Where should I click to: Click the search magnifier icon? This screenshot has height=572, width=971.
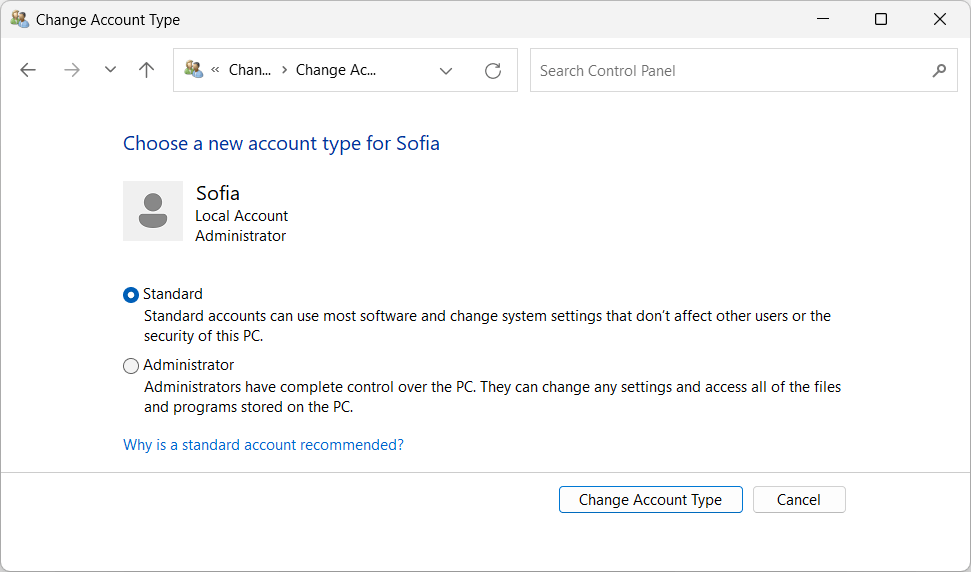point(938,71)
